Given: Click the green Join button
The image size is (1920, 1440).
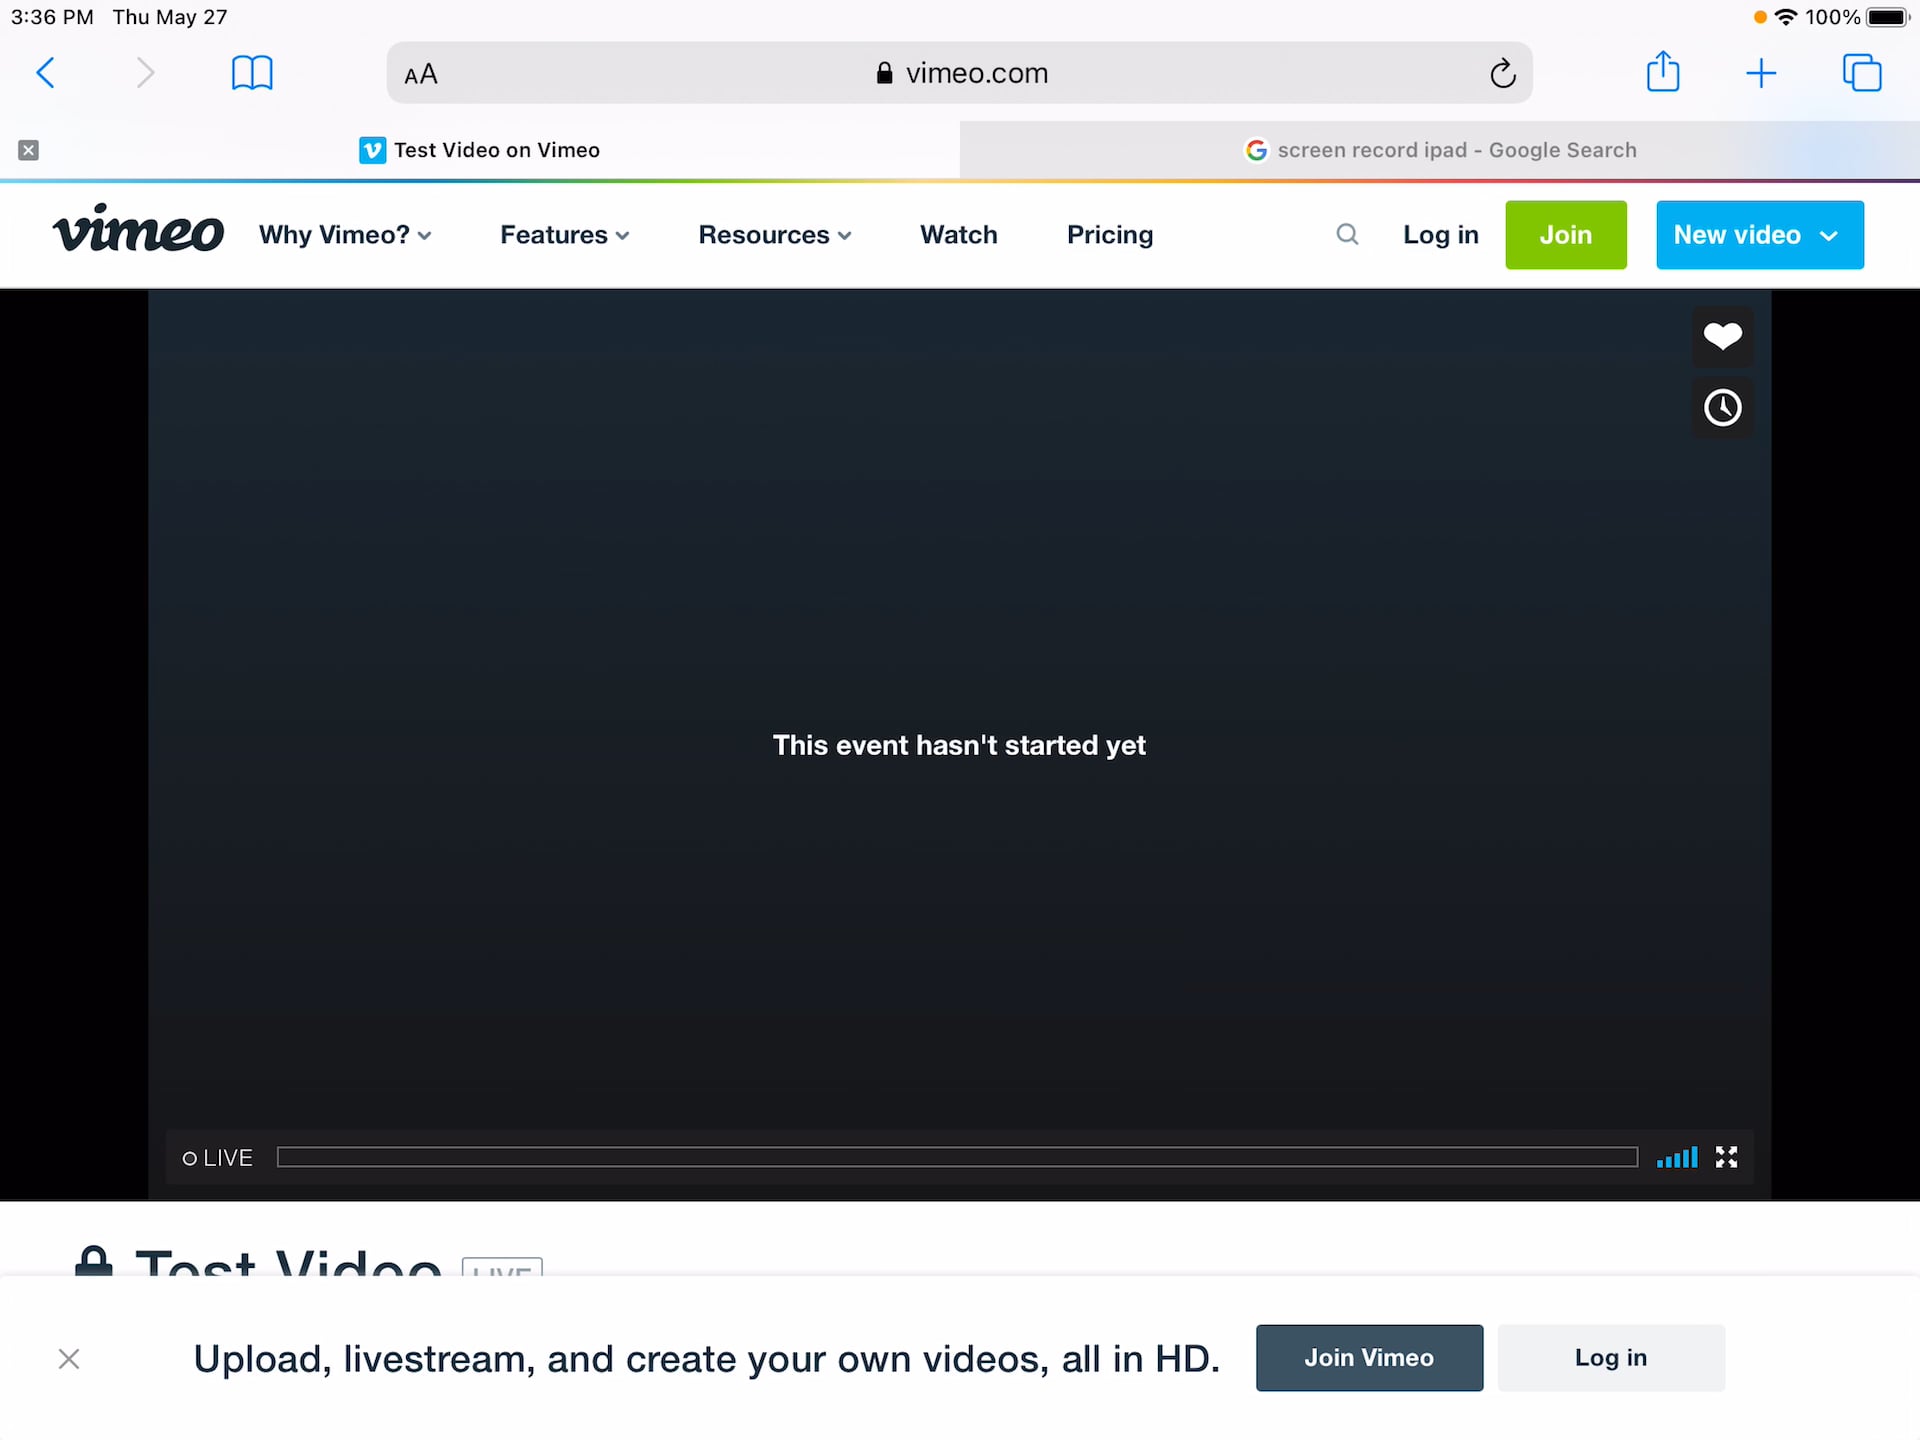Looking at the screenshot, I should [1566, 235].
